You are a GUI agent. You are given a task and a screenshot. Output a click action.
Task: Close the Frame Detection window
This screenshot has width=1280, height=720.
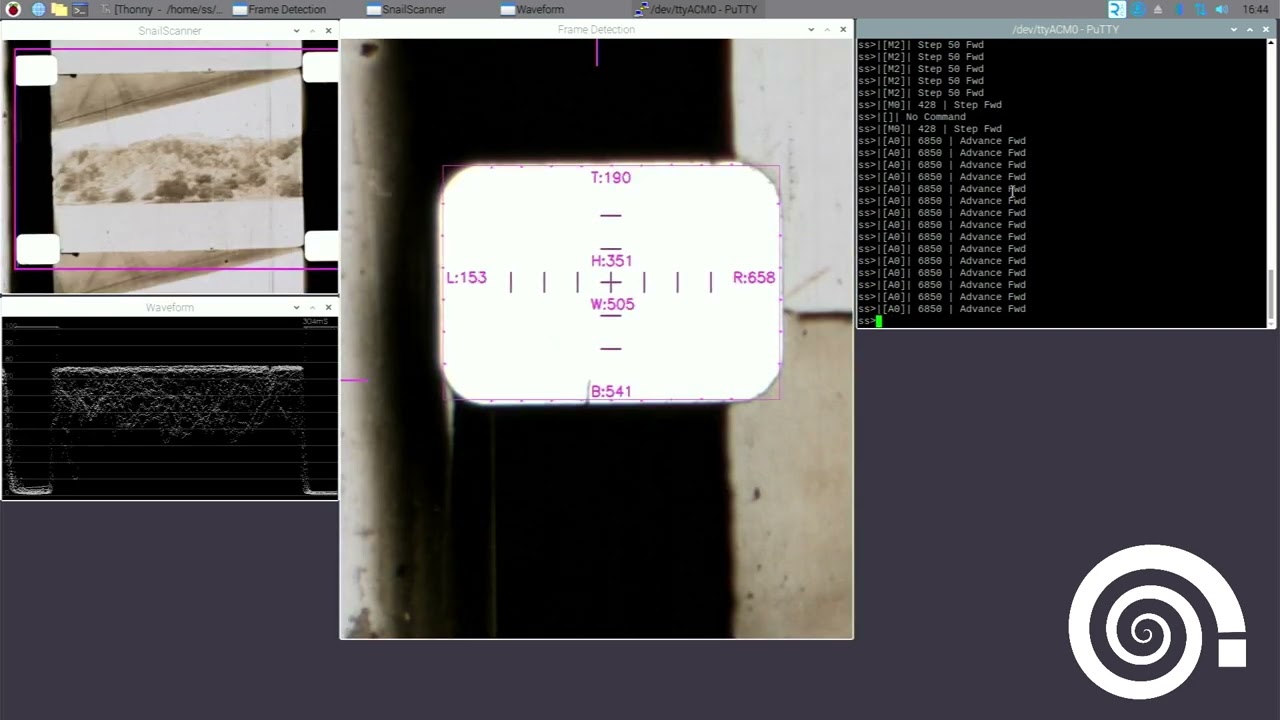(843, 29)
